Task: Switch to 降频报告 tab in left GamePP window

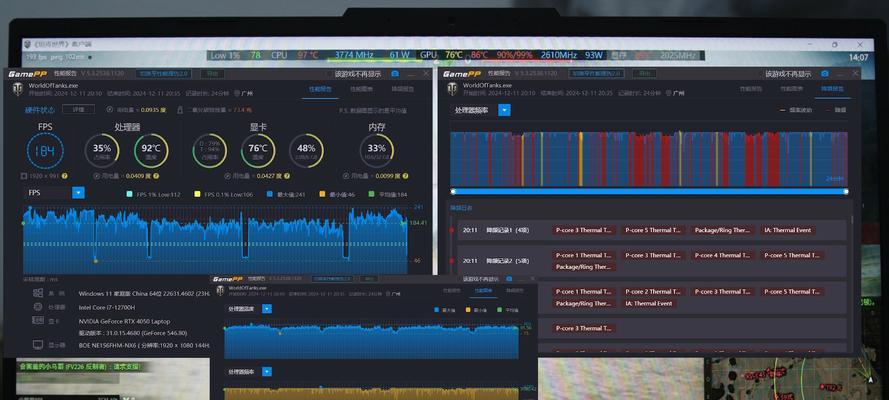Action: point(403,89)
